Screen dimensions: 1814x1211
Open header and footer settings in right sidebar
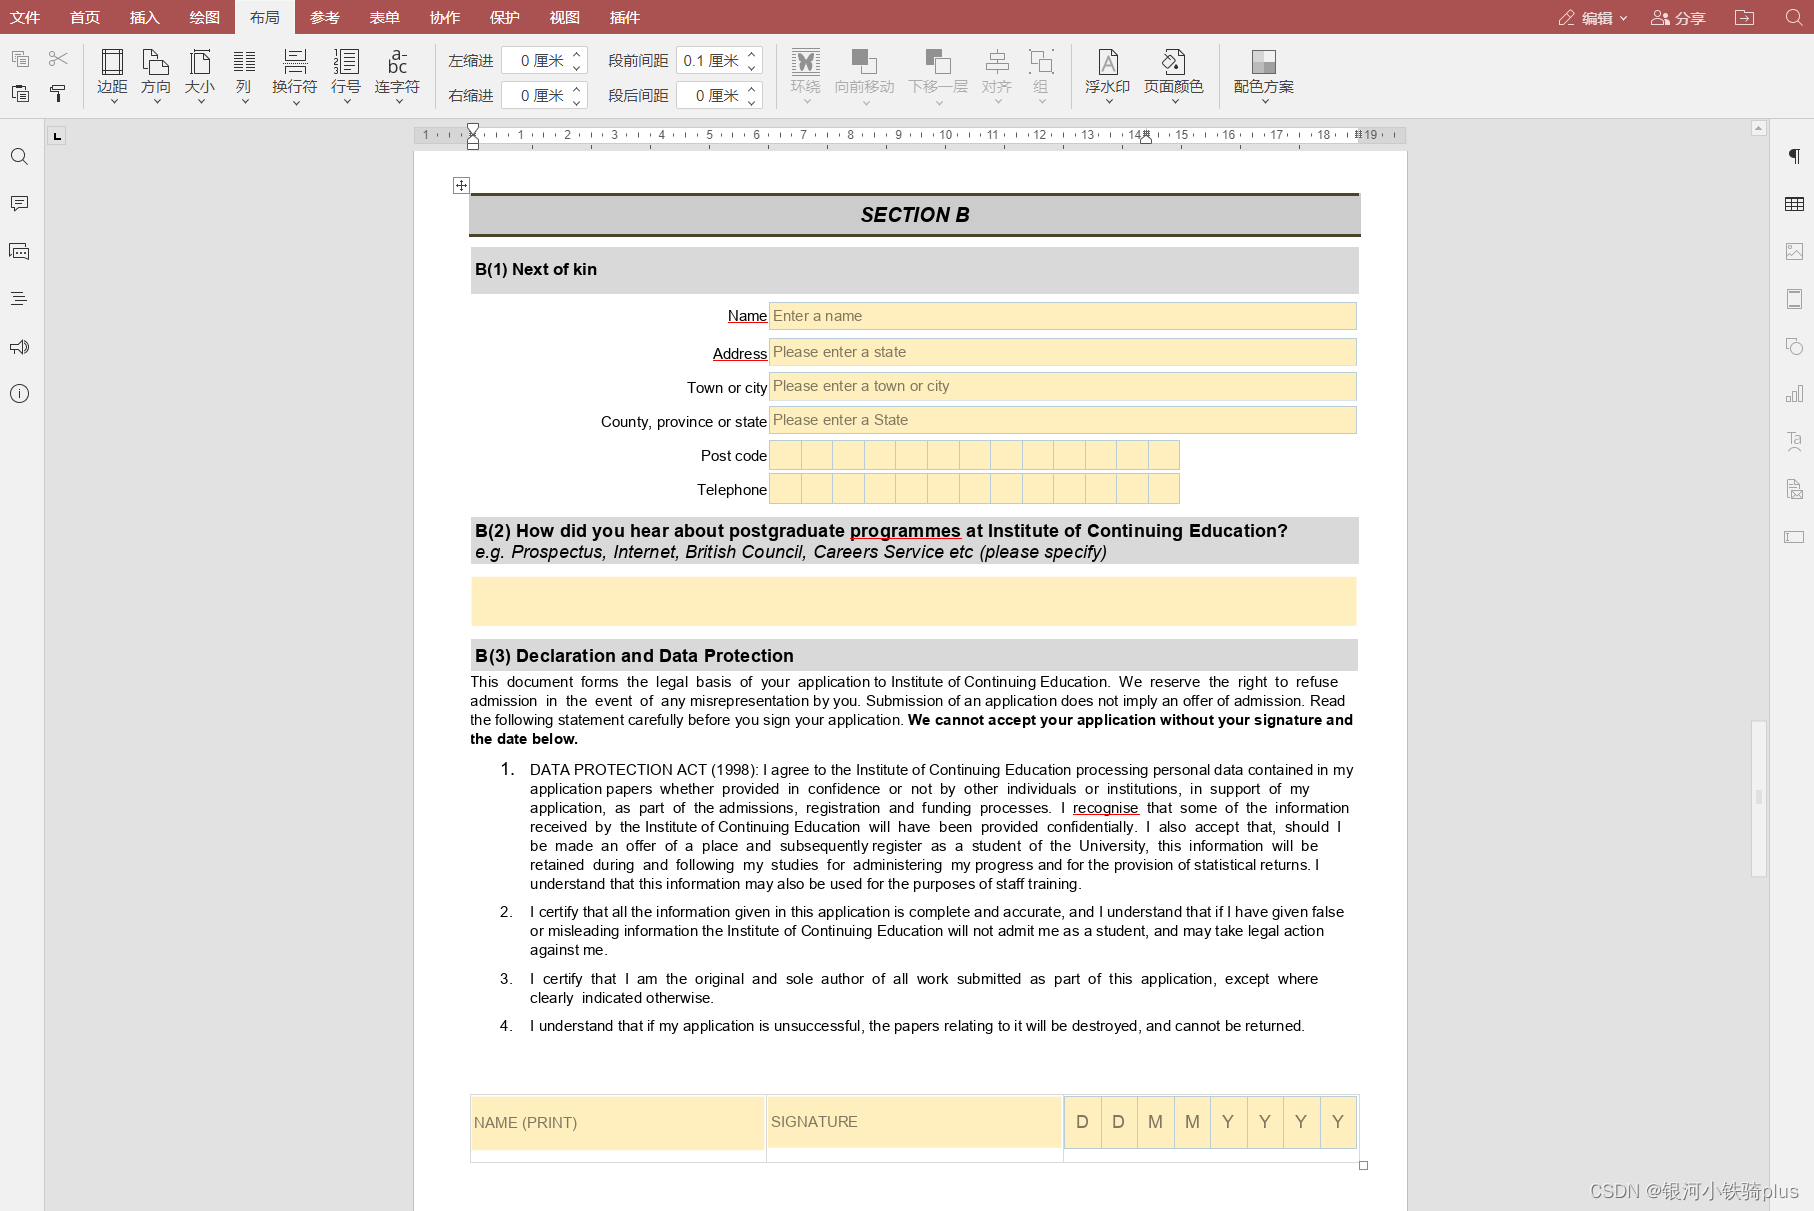point(1795,299)
